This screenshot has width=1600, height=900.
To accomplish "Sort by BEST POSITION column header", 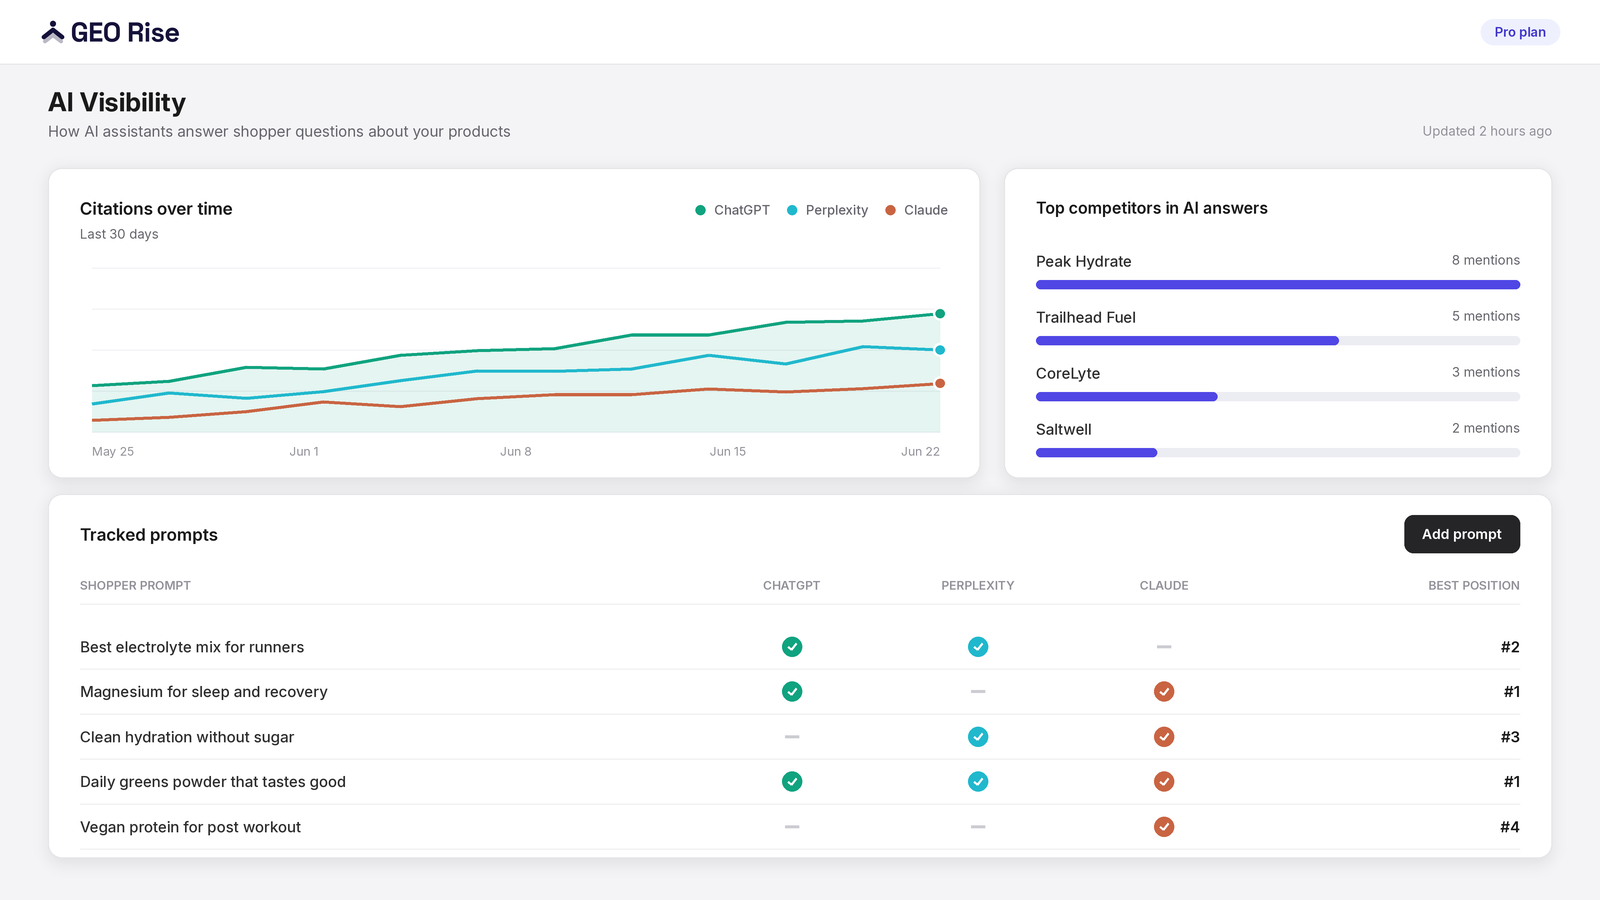I will 1474,586.
